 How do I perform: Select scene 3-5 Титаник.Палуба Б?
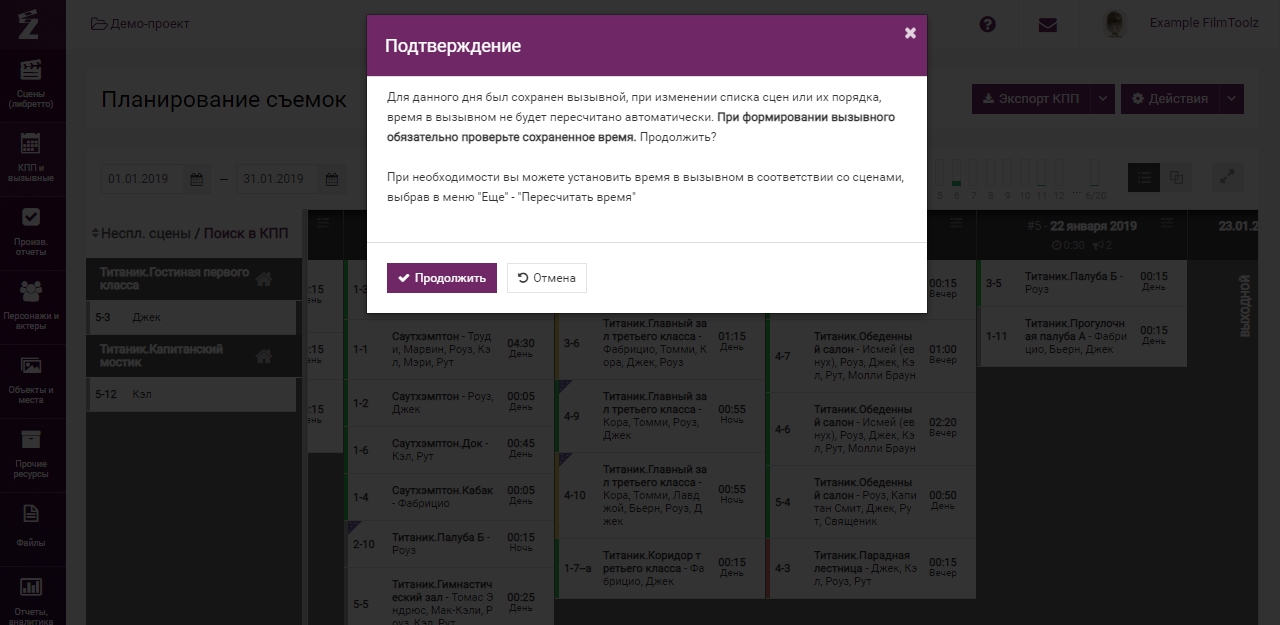(1082, 283)
